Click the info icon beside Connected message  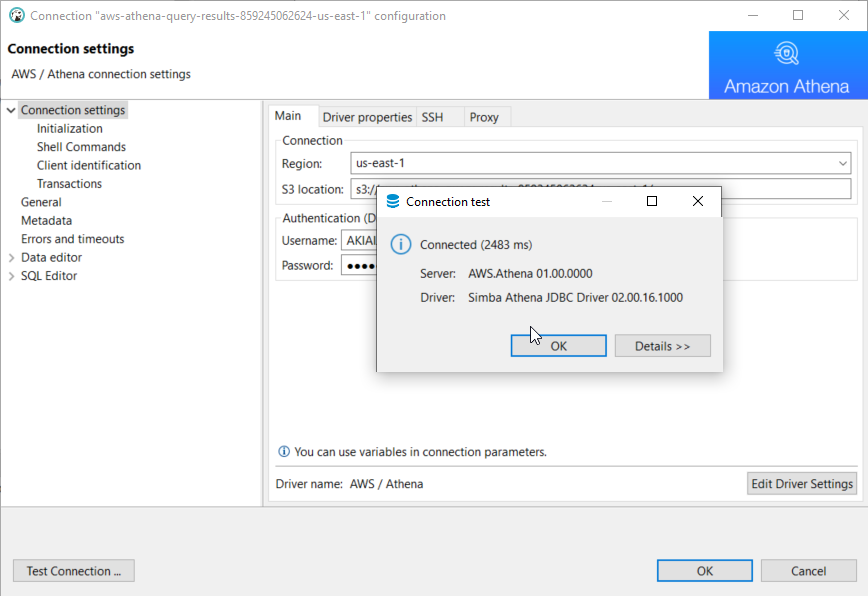click(401, 244)
